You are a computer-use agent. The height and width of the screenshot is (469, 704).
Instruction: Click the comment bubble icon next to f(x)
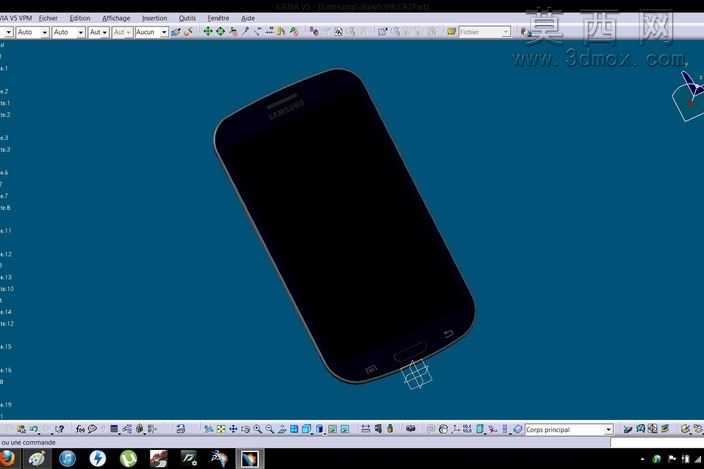tap(92, 429)
